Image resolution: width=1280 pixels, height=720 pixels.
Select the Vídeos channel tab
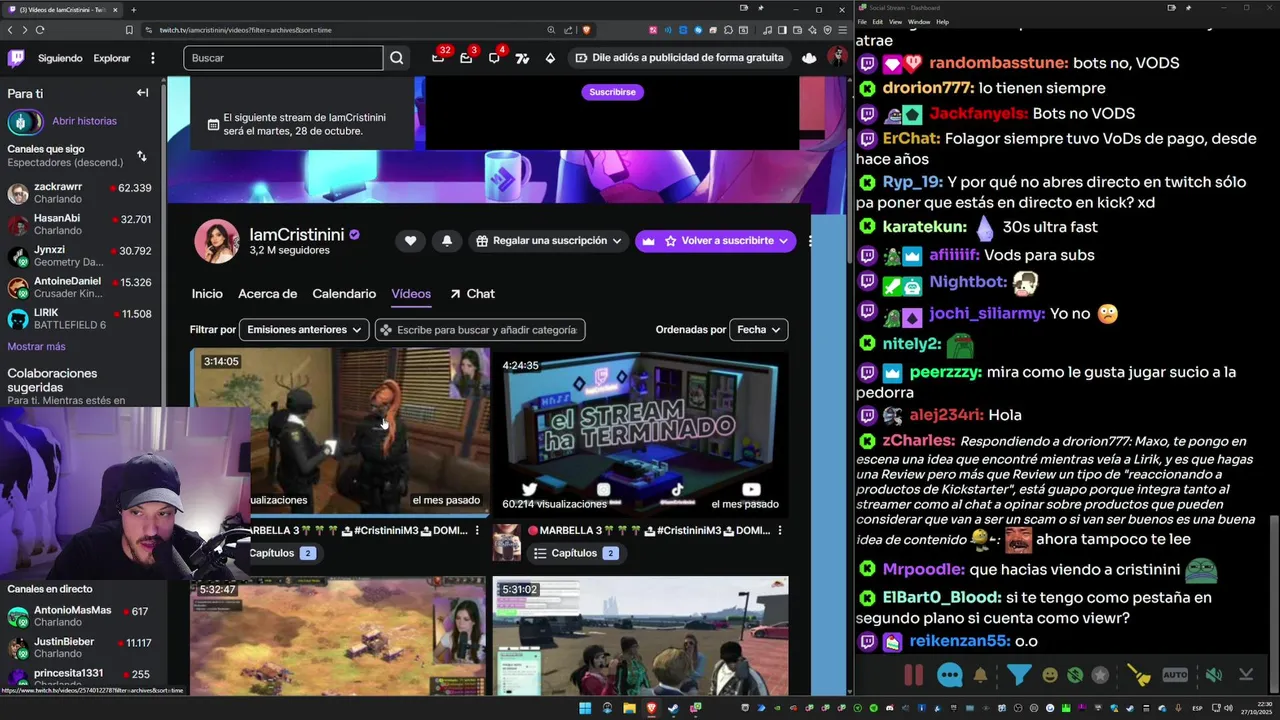click(411, 294)
